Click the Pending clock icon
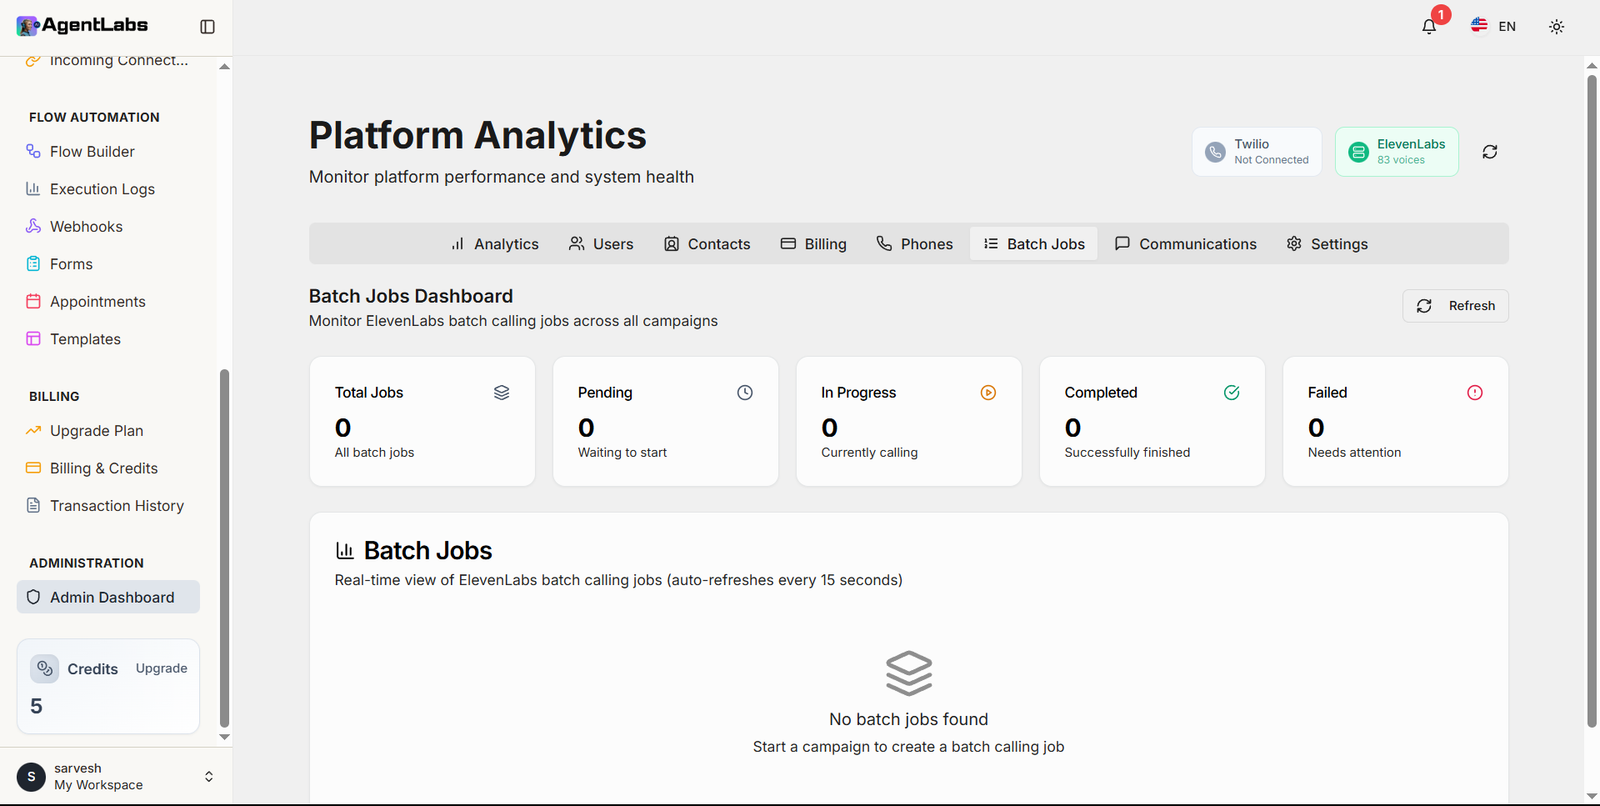This screenshot has height=806, width=1600. (745, 393)
